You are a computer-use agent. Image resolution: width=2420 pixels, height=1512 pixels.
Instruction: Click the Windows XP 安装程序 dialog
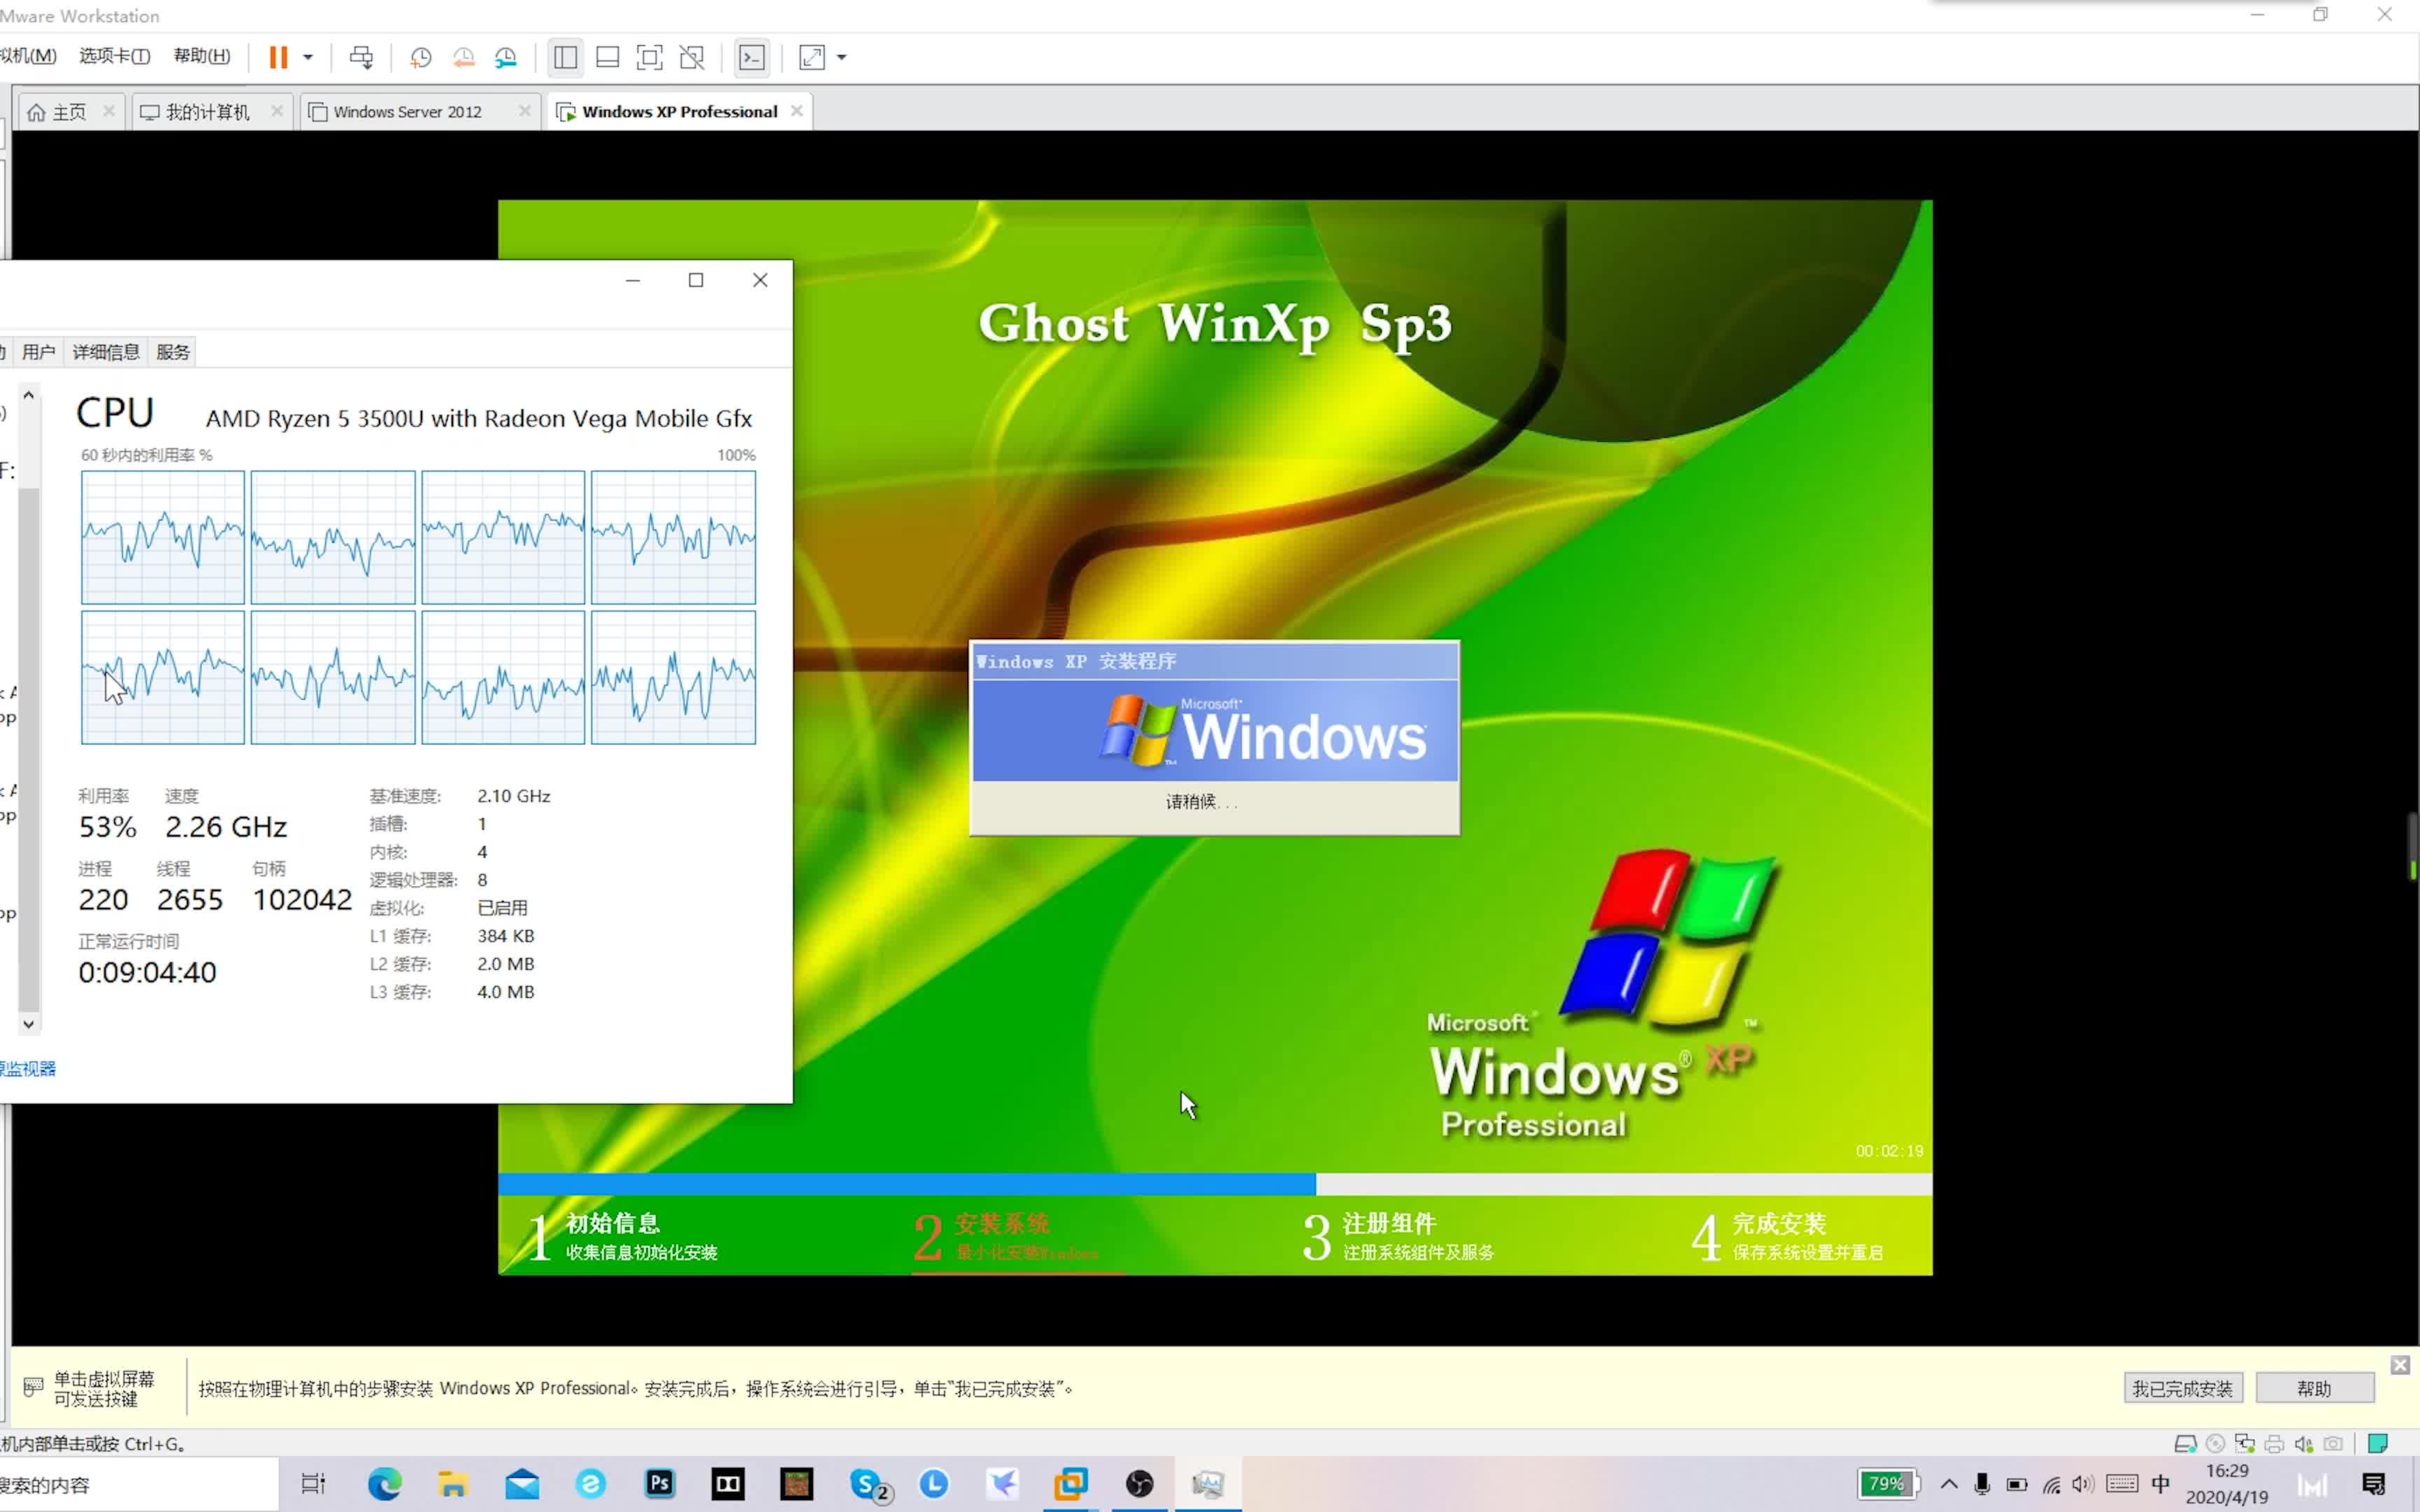tap(1215, 738)
